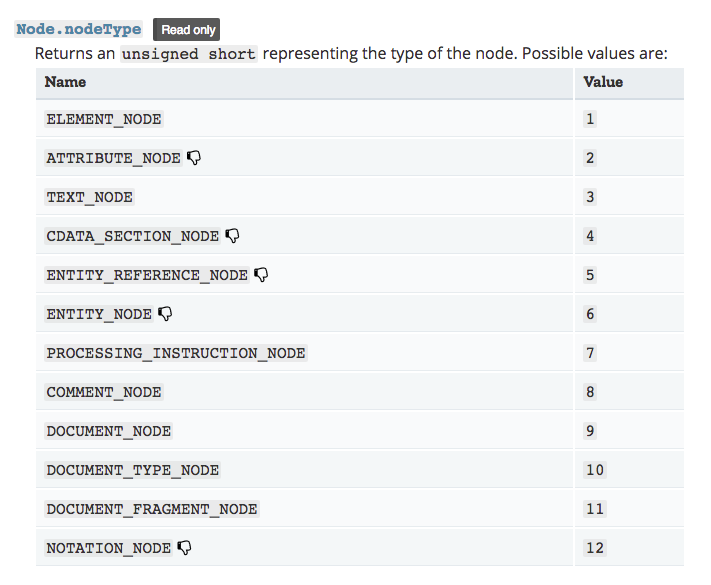Open the Node.nodeType link
The image size is (711, 585).
point(78,29)
